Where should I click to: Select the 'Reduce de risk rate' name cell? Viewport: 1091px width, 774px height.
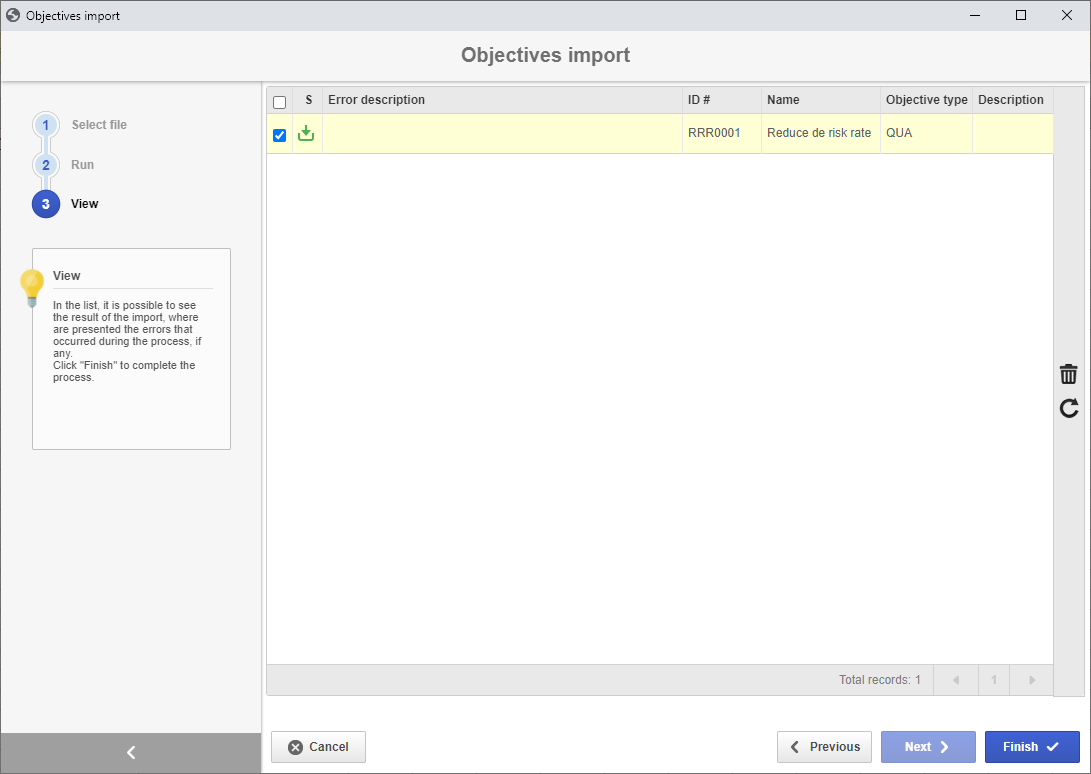[x=821, y=133]
